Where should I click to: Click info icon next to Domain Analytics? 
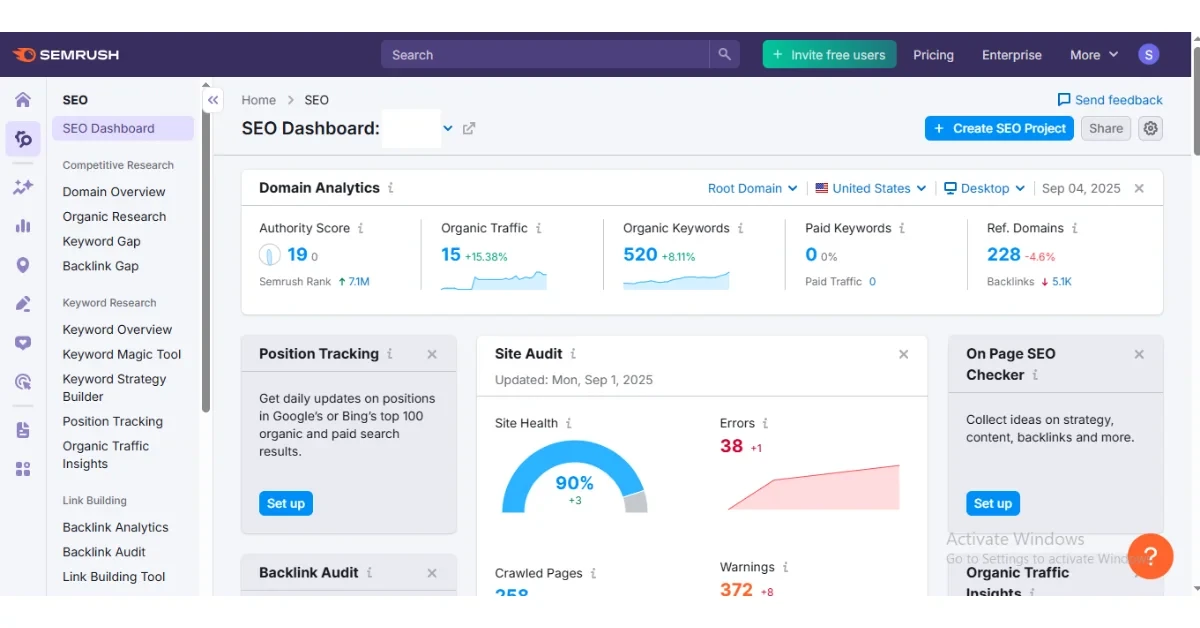pos(391,188)
